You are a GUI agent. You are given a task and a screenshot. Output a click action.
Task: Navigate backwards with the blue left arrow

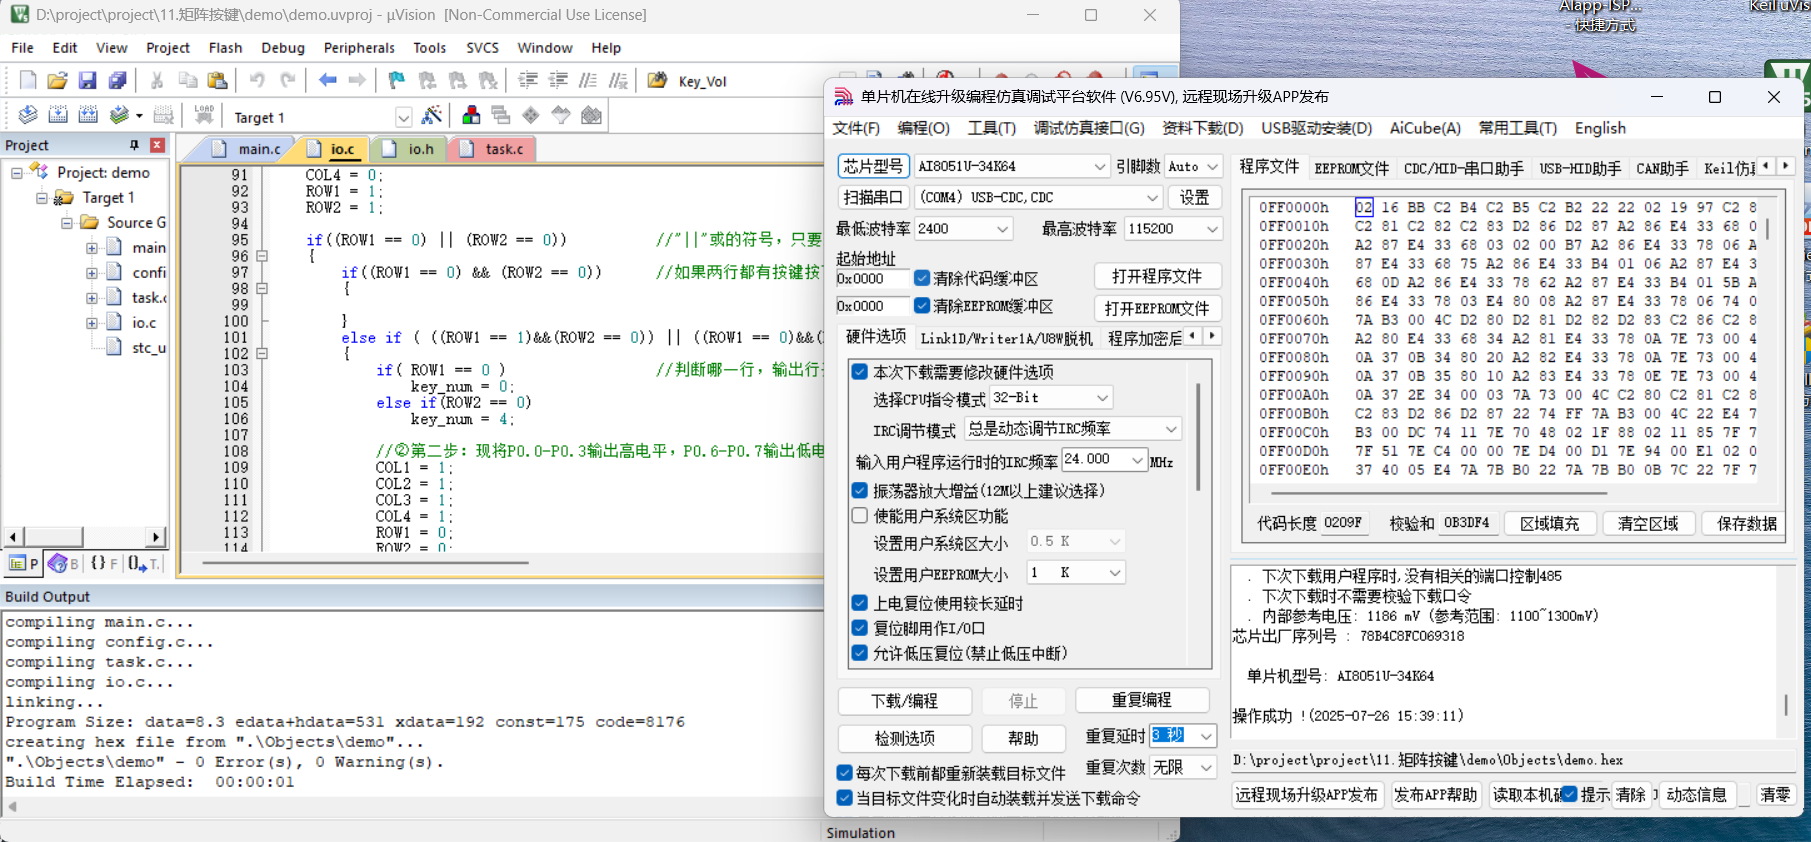coord(327,80)
